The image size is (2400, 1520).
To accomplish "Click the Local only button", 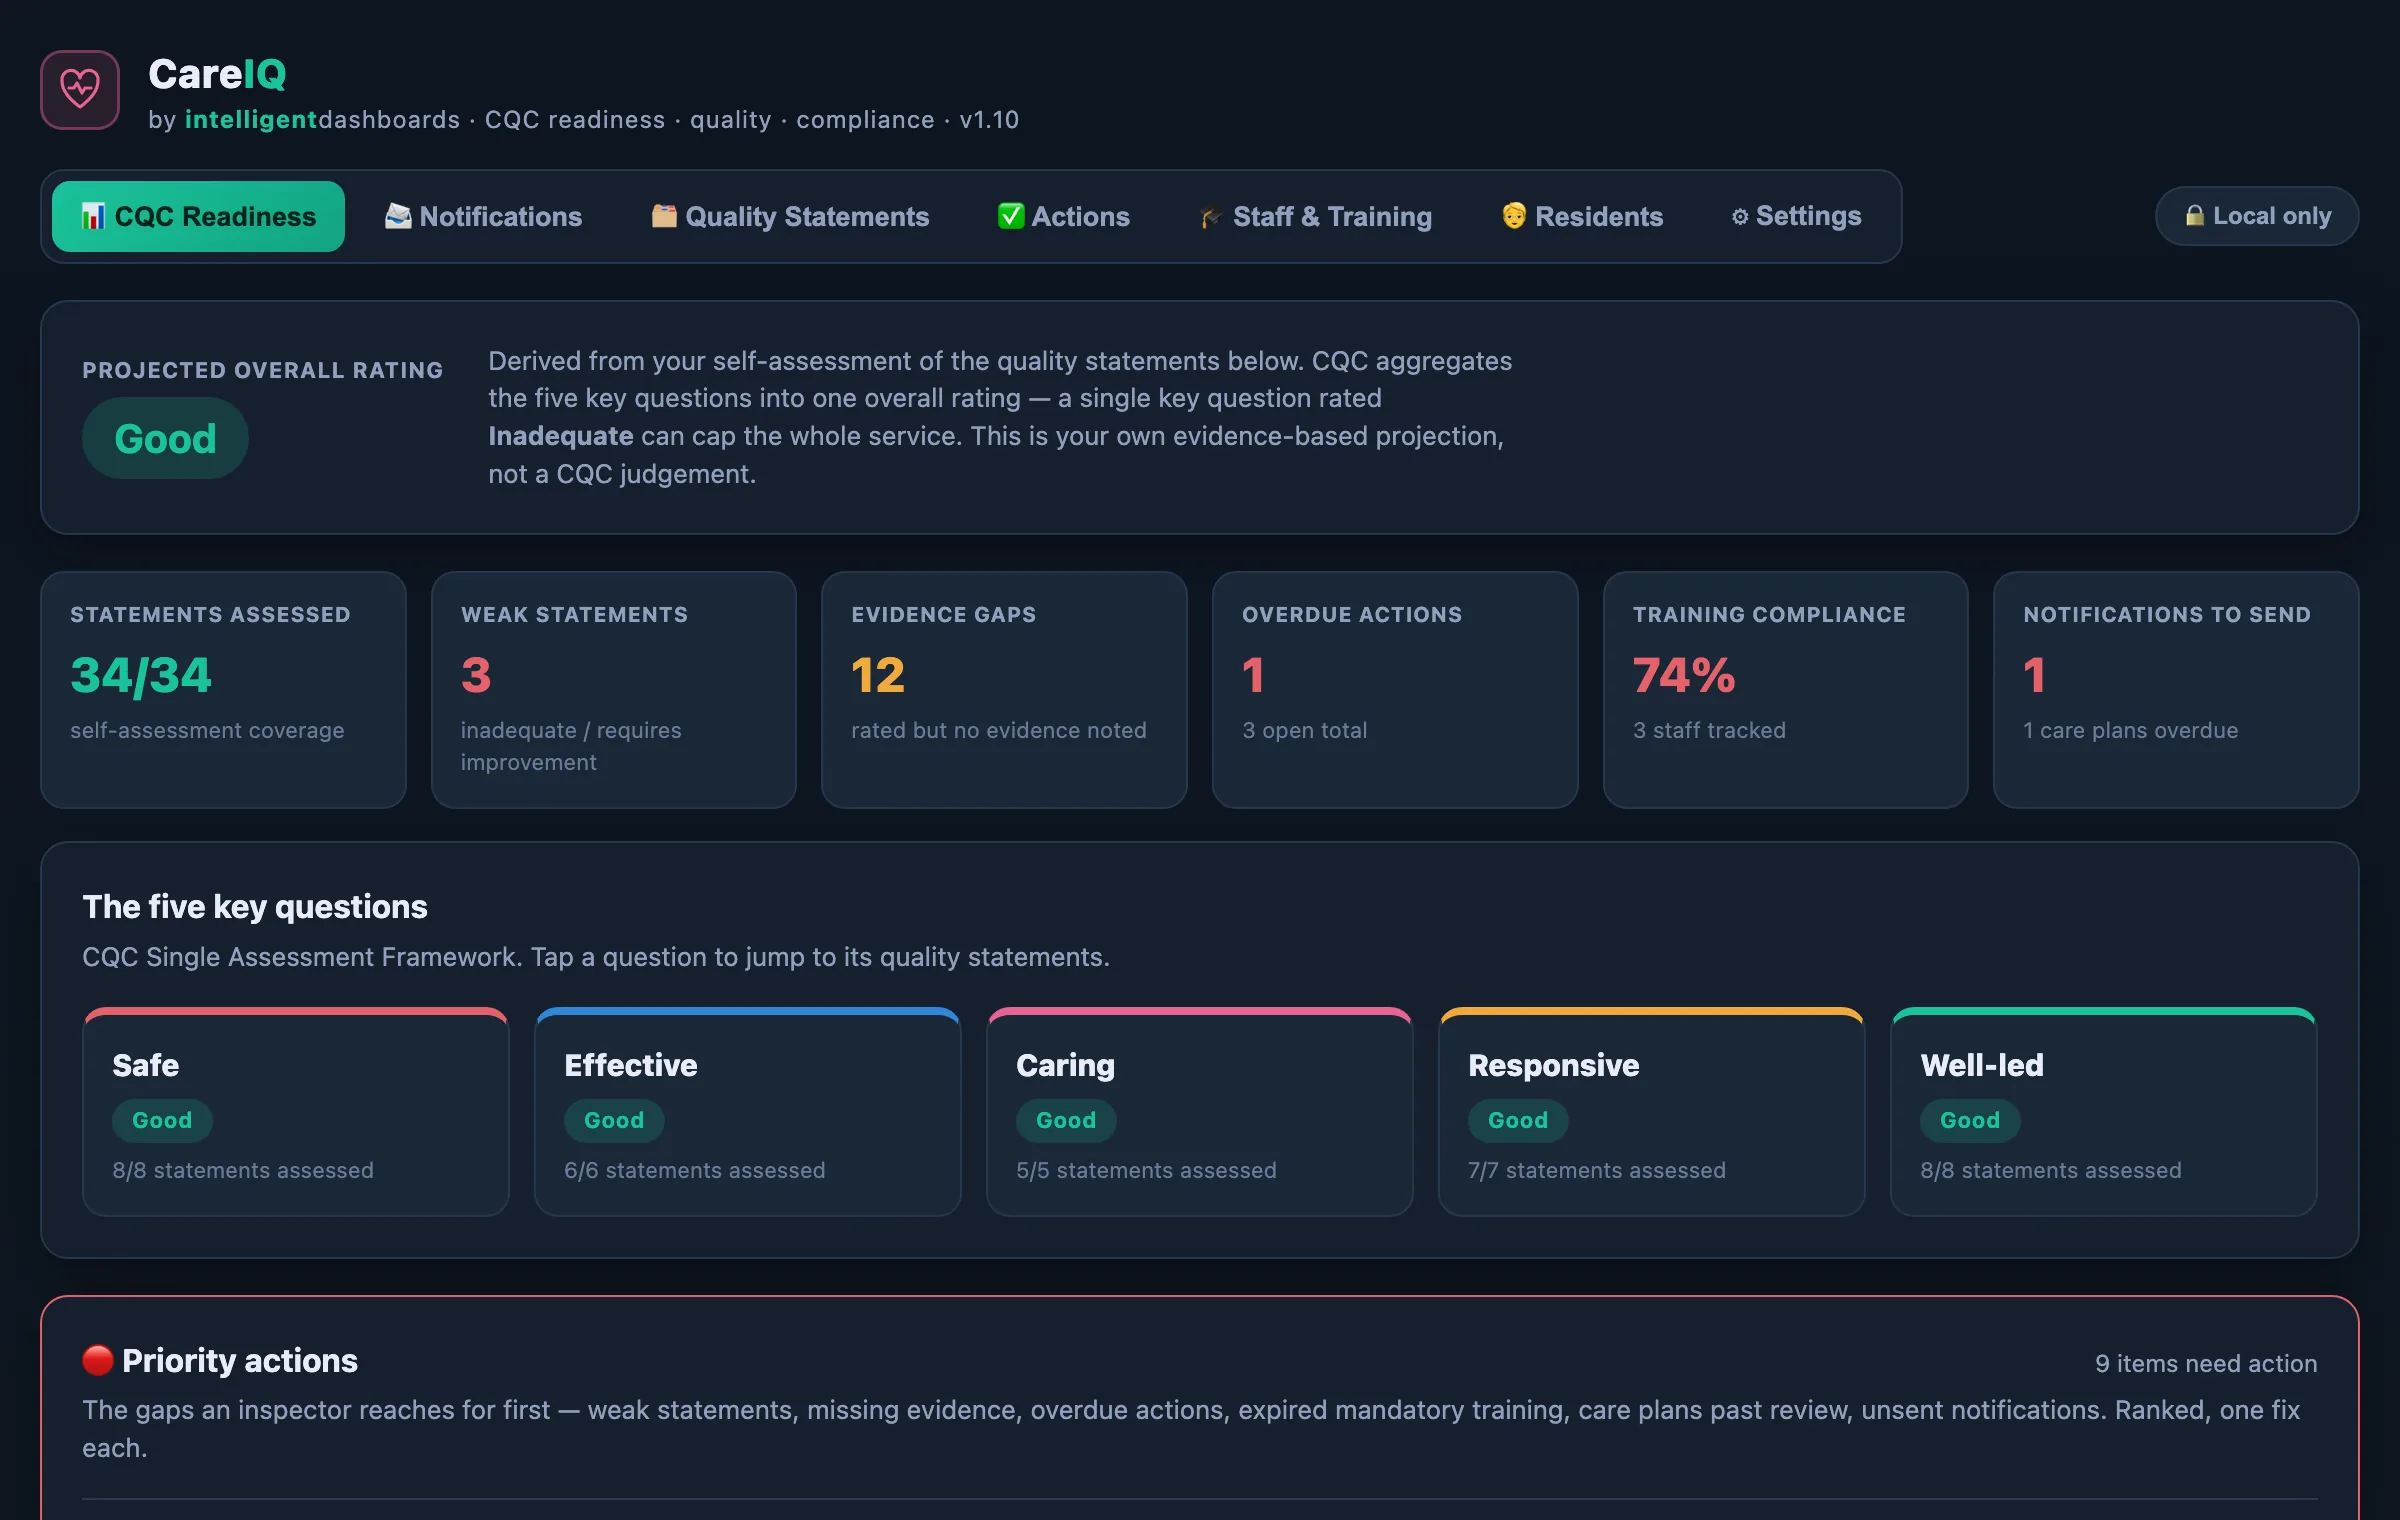I will pyautogui.click(x=2257, y=216).
